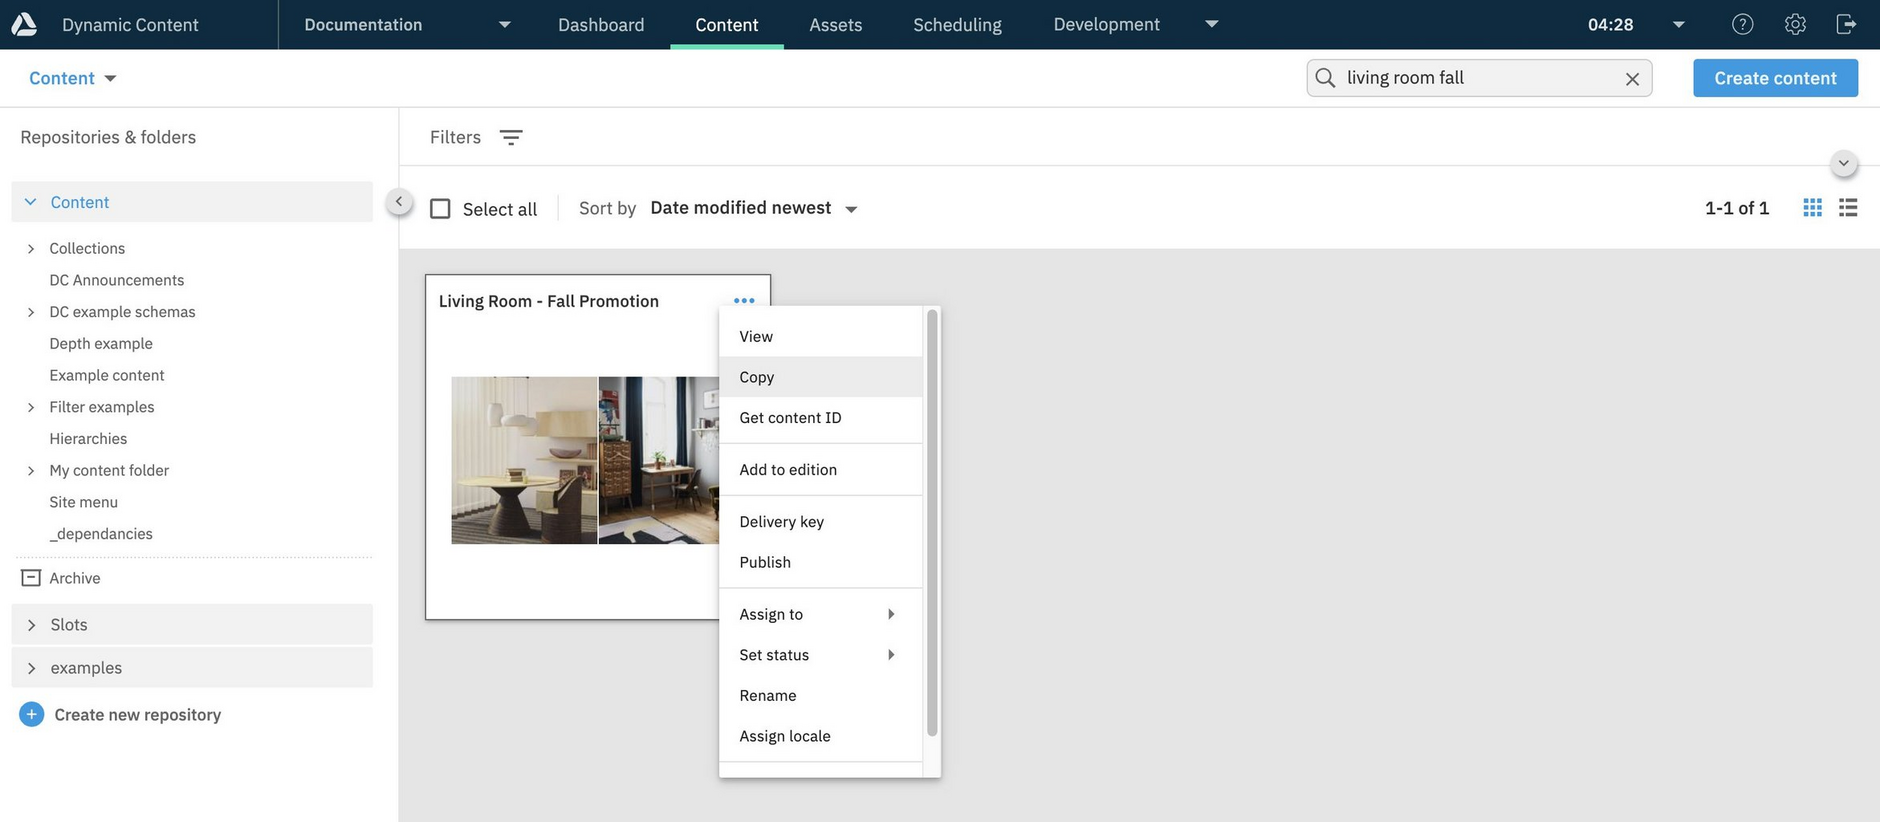The image size is (1880, 822).
Task: Click the Living Room - Fall Promotion title
Action: [x=549, y=301]
